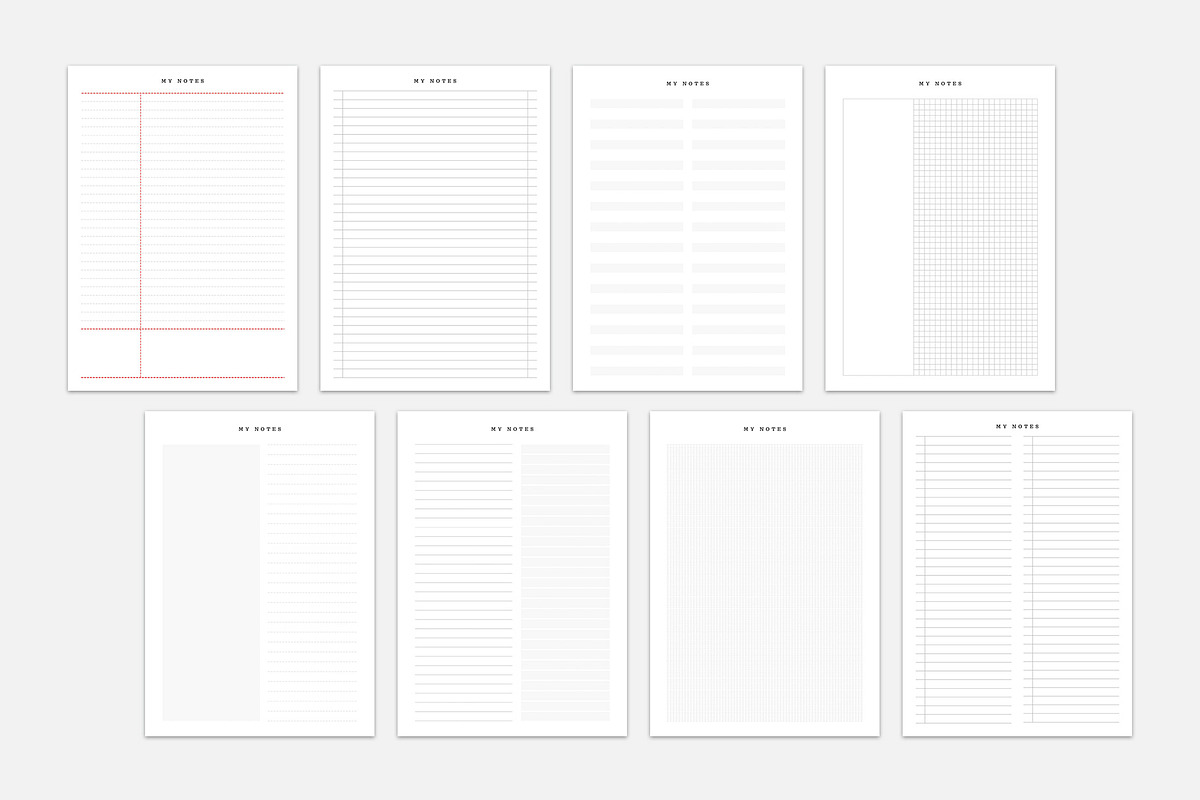Open the single-column lined notes page
Screen dimensions: 1200x800
435,228
